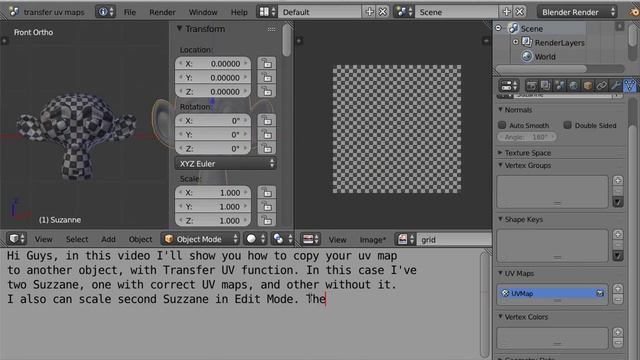Expand the RenderLayers tree item
Image resolution: width=640 pixels, height=360 pixels.
pos(516,42)
